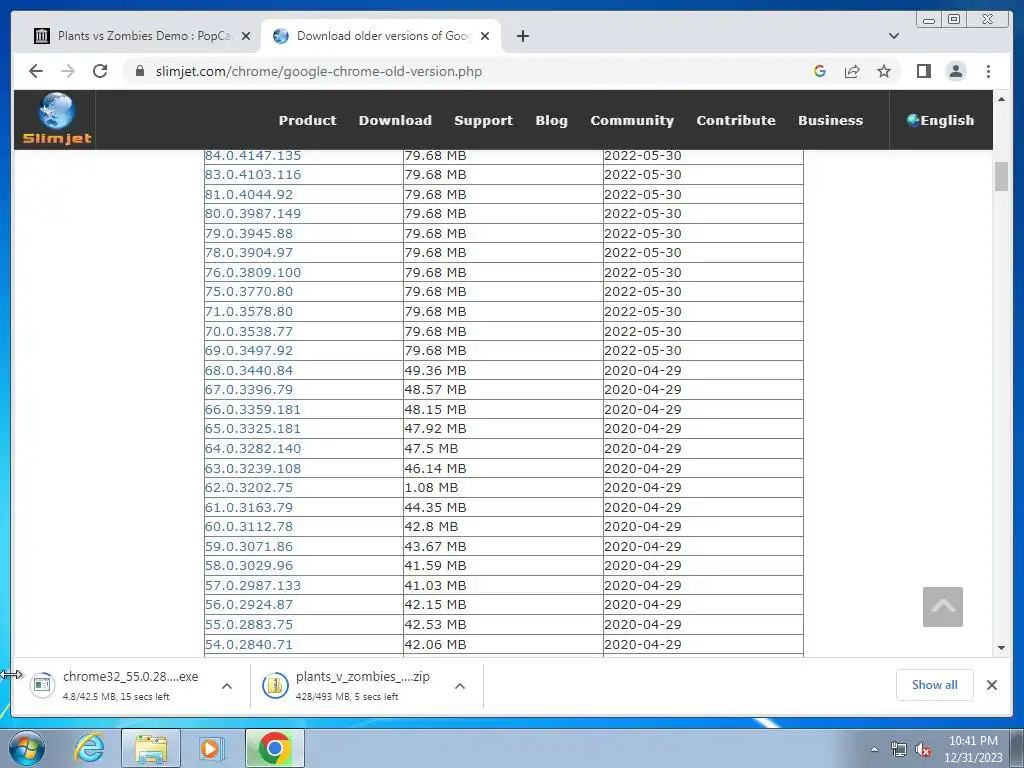Change language via English selector
The width and height of the screenshot is (1024, 768).
[x=940, y=120]
